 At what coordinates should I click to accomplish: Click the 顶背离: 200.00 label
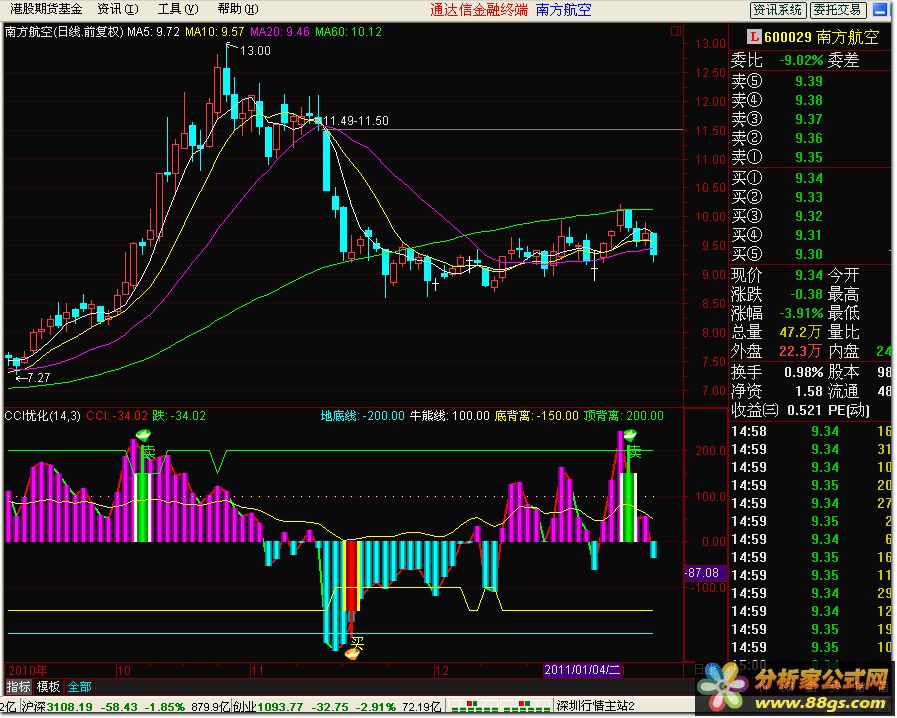(x=624, y=416)
